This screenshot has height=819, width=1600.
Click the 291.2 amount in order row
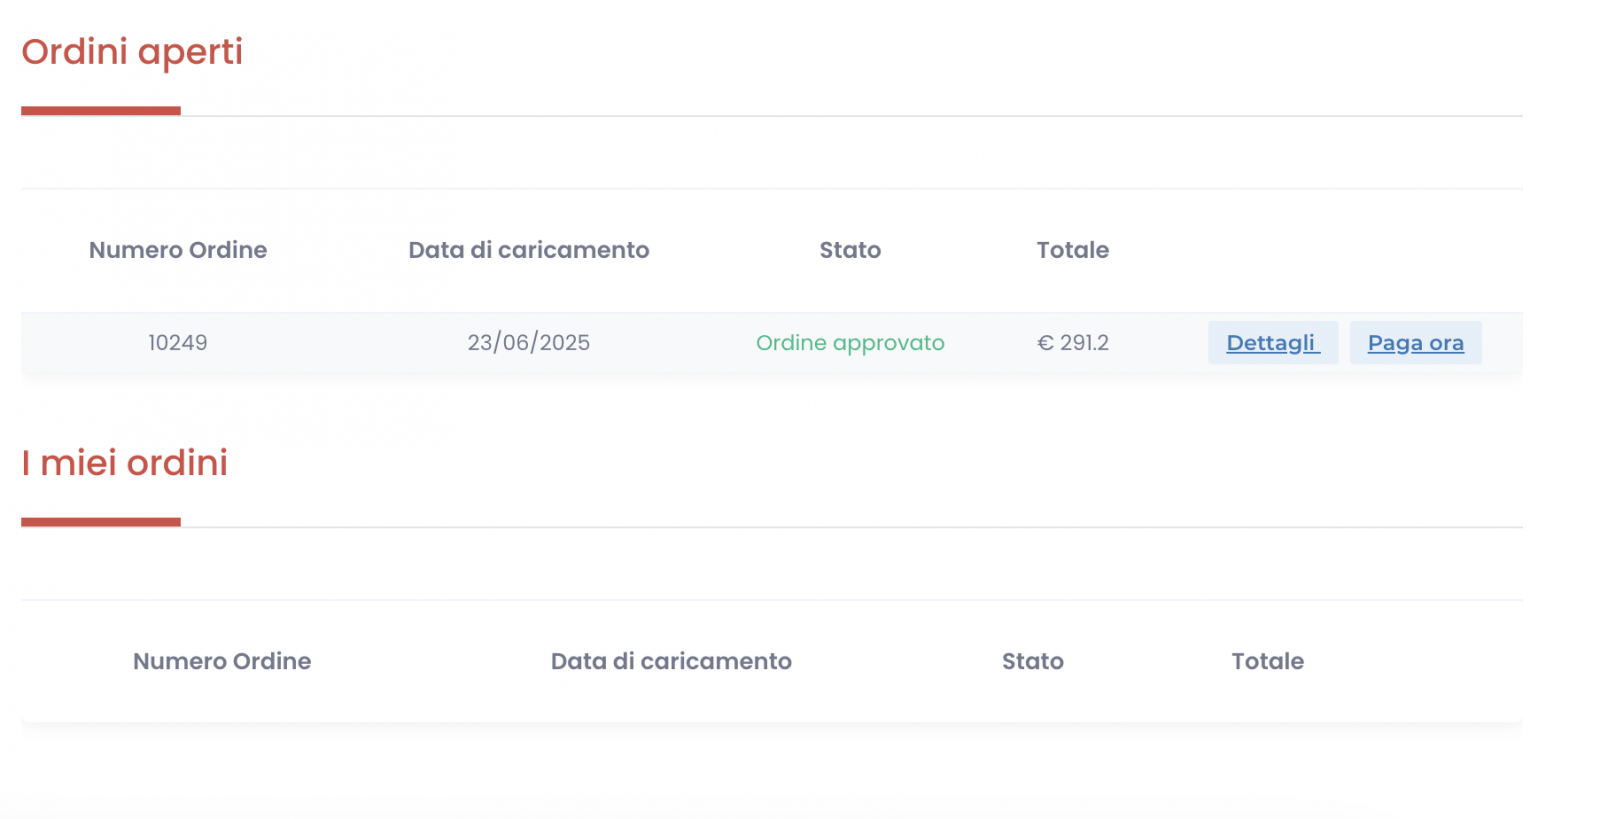click(1084, 343)
